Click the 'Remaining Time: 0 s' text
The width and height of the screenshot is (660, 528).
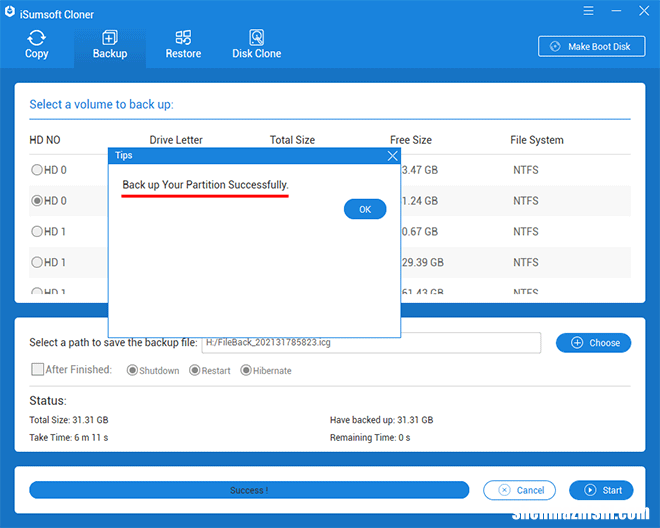(370, 437)
